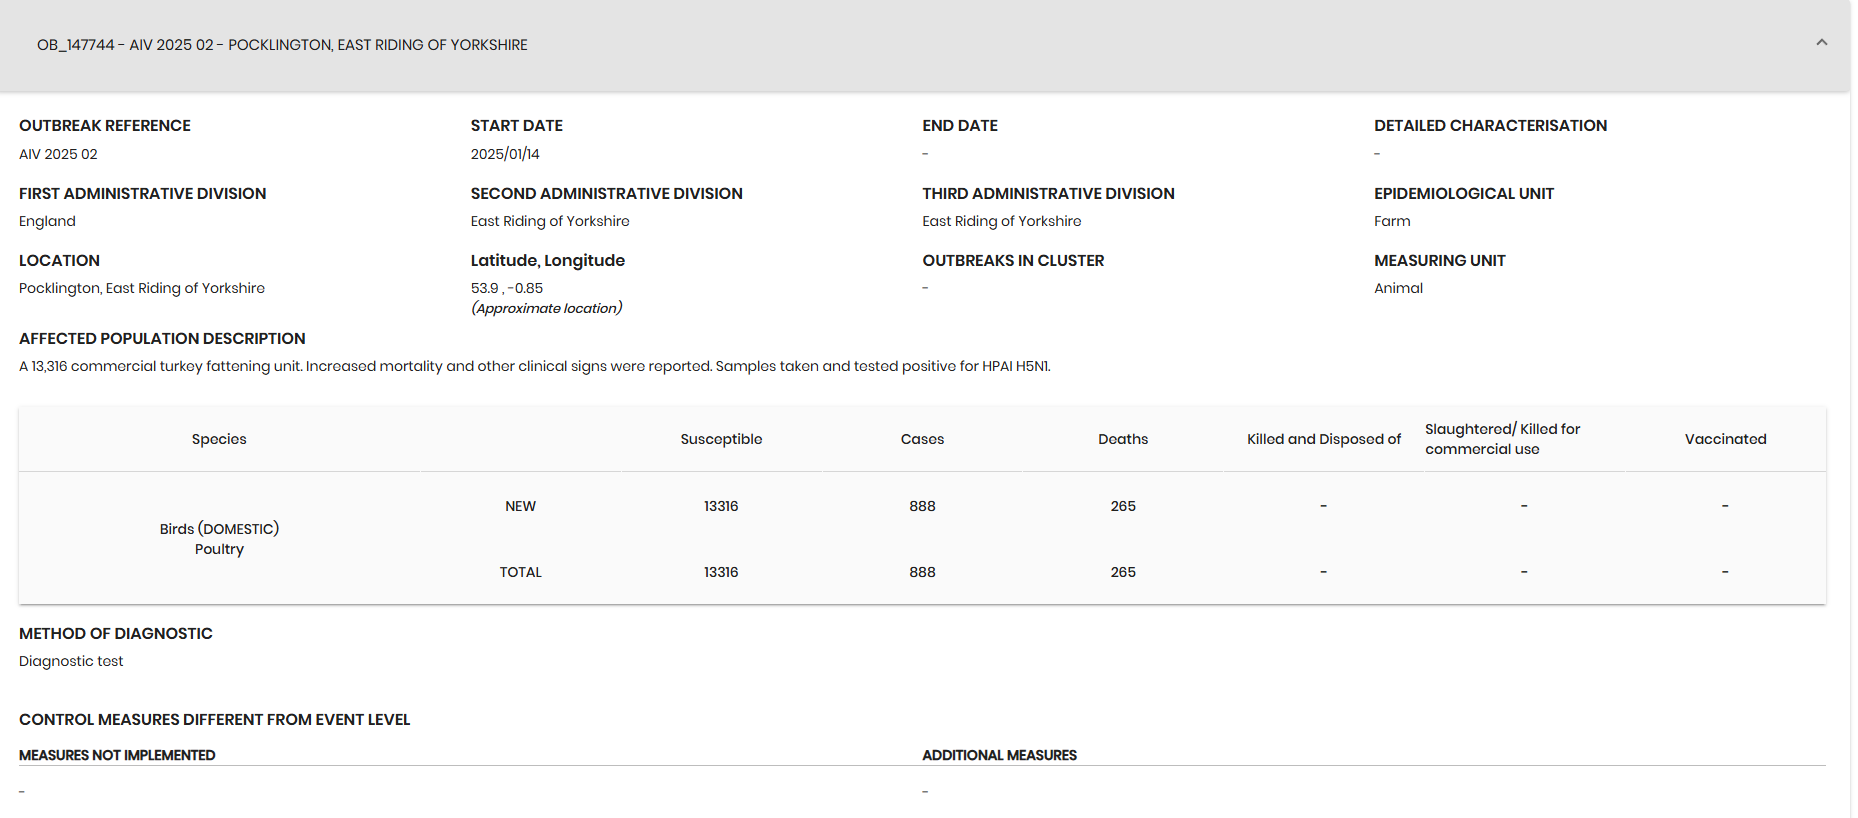Screen dimensions: 1858x818
Task: Click the End Date label
Action: pyautogui.click(x=960, y=126)
